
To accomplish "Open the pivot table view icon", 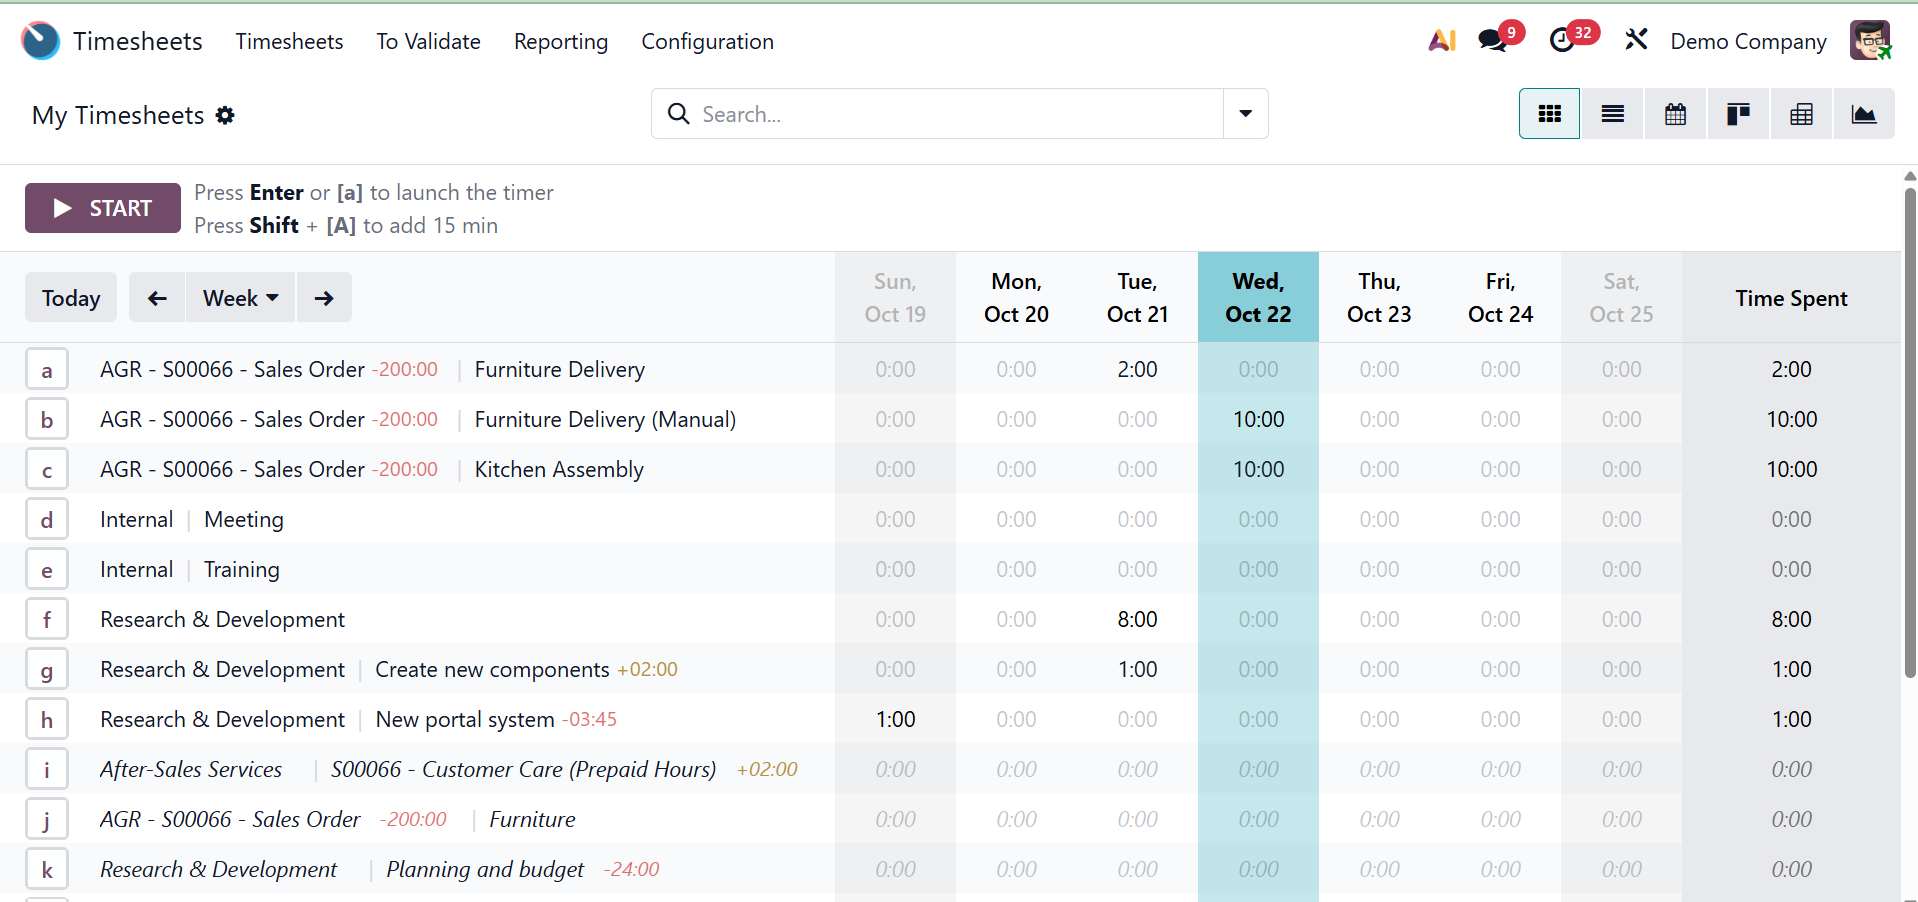I will (1801, 114).
